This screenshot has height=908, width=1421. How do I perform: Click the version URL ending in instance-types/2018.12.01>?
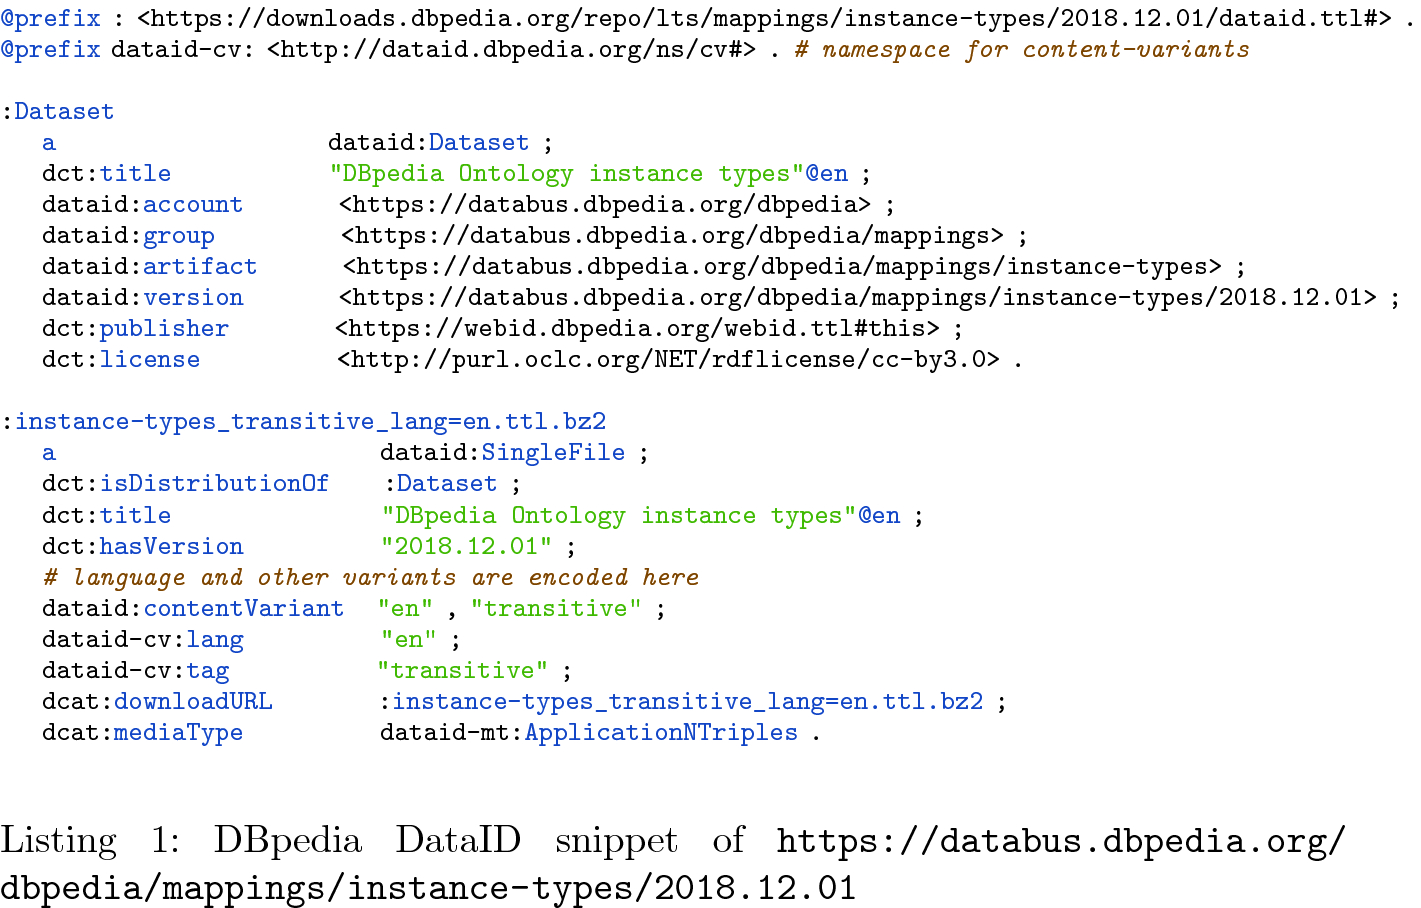tap(858, 297)
